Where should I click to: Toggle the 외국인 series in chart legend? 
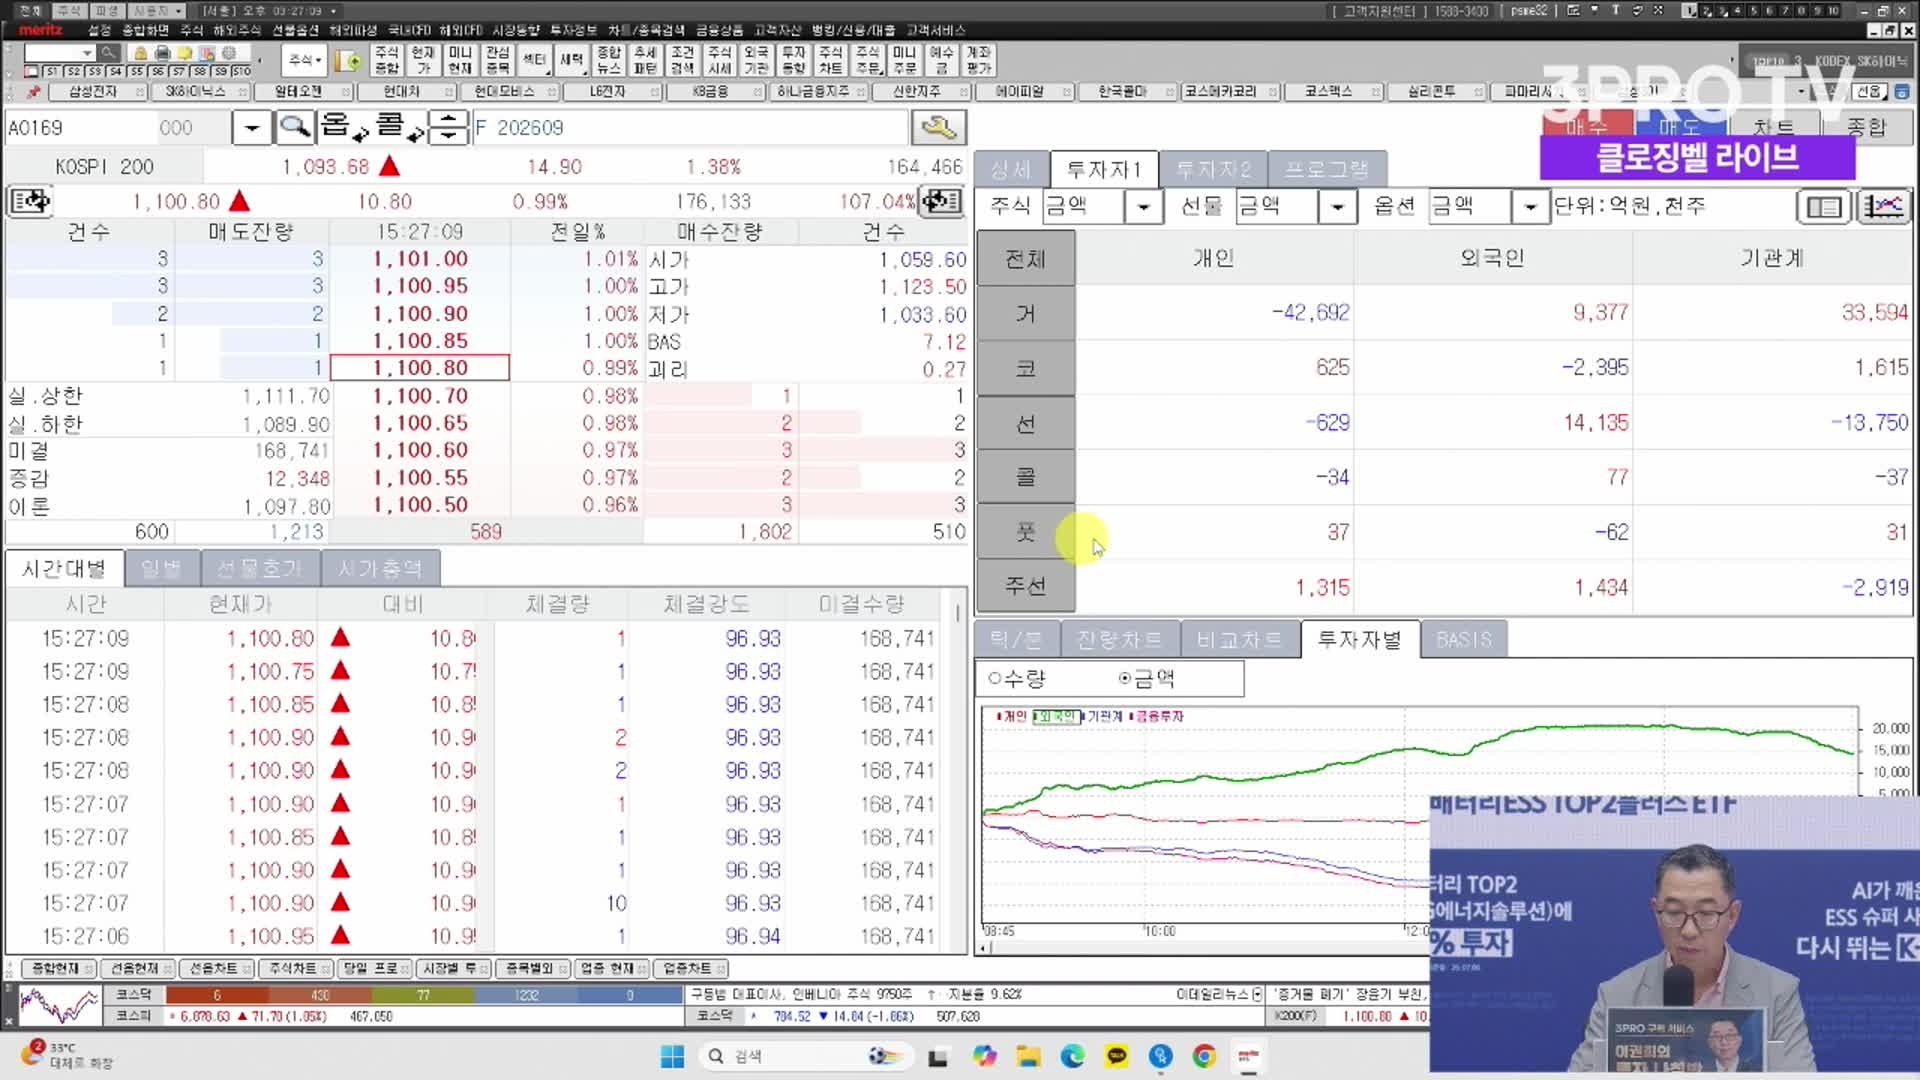click(x=1056, y=716)
